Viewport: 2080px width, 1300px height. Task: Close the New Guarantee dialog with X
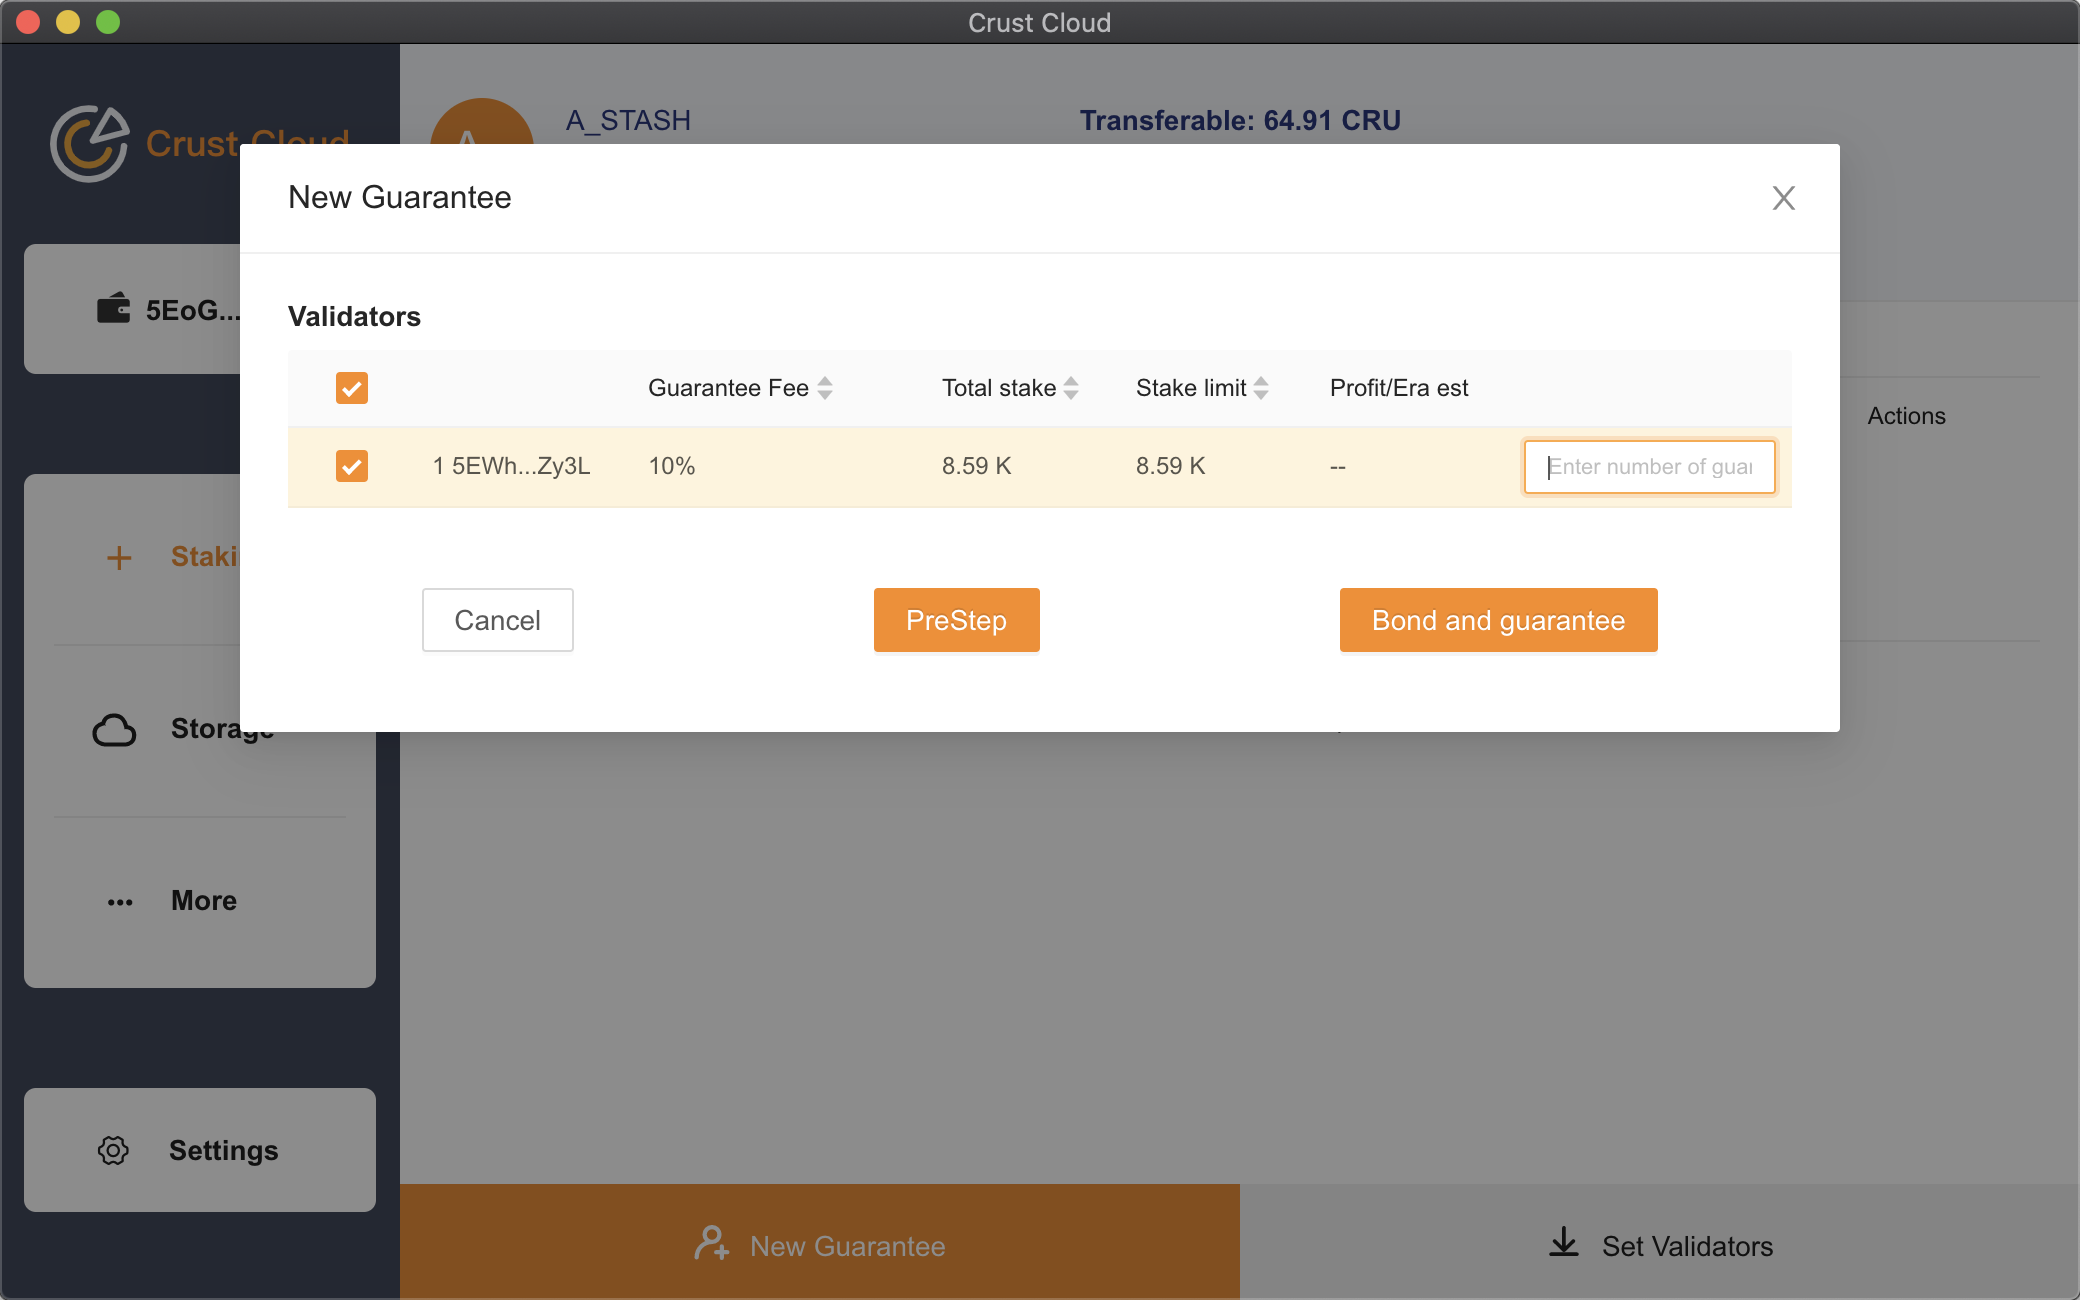[x=1783, y=198]
